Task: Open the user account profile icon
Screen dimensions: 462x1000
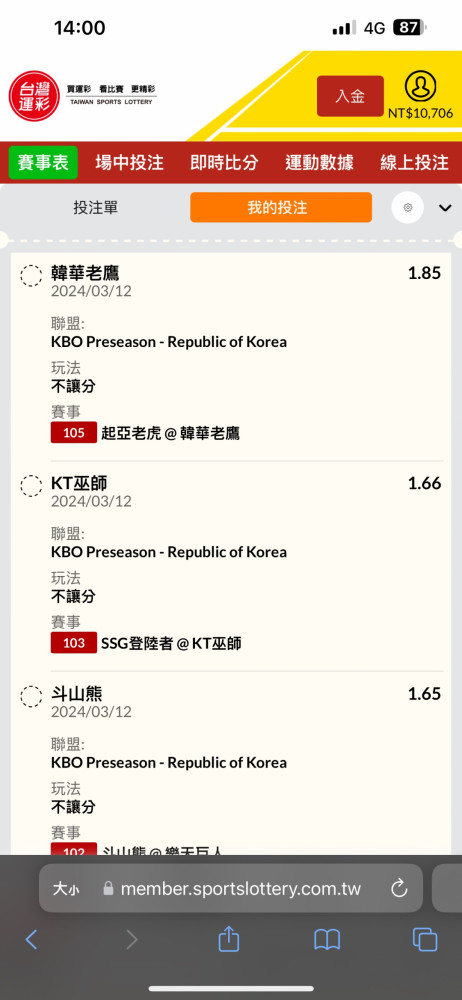Action: (421, 85)
